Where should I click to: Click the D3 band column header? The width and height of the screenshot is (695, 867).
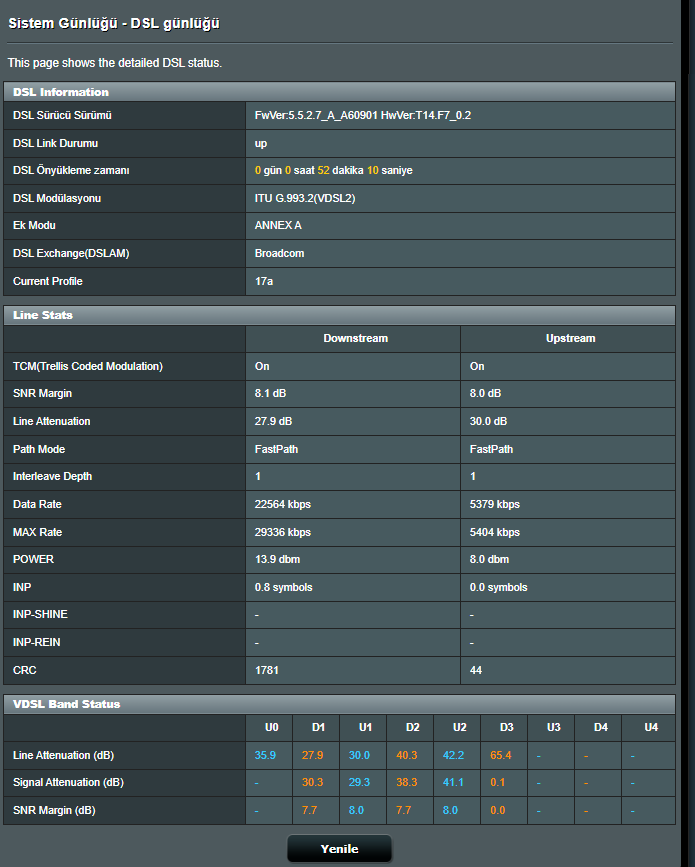(506, 727)
